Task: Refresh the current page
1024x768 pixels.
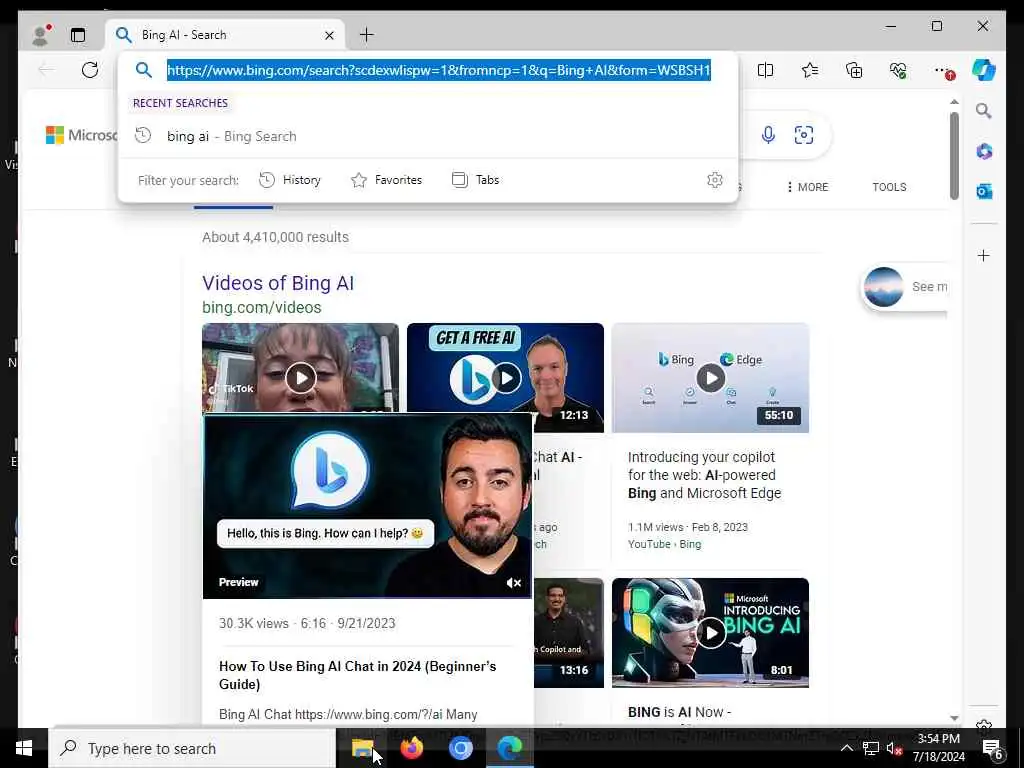Action: (90, 70)
